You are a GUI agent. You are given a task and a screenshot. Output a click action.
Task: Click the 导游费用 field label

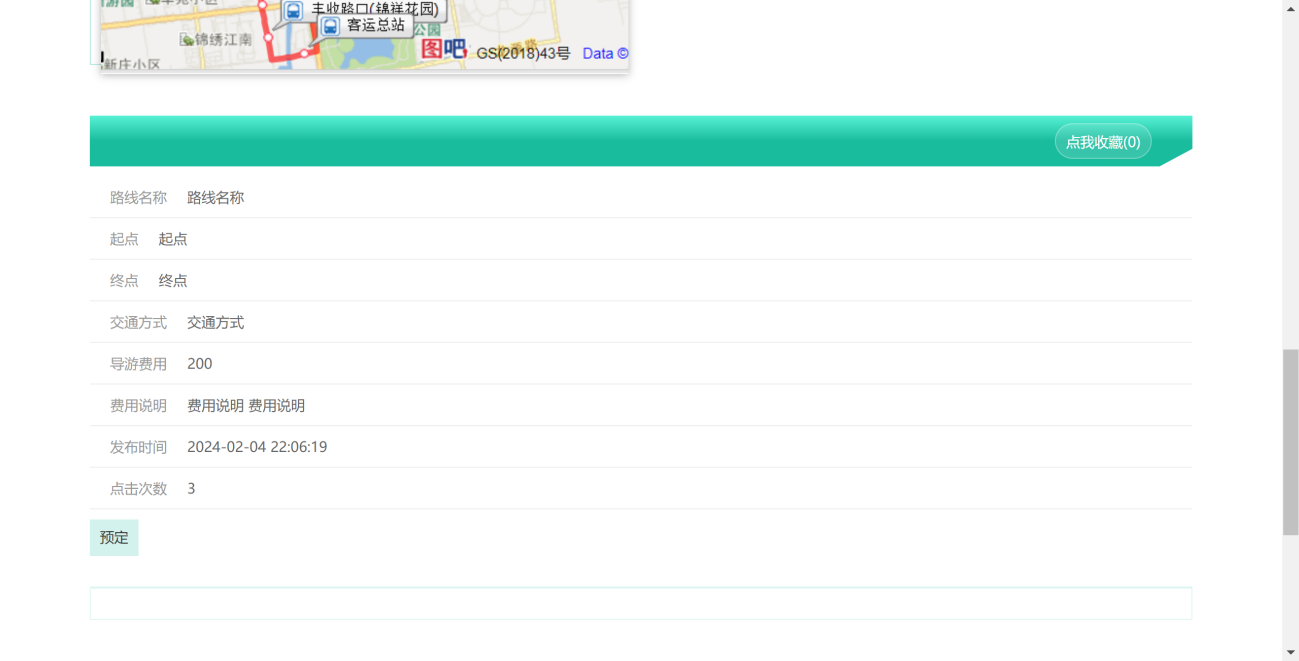138,364
